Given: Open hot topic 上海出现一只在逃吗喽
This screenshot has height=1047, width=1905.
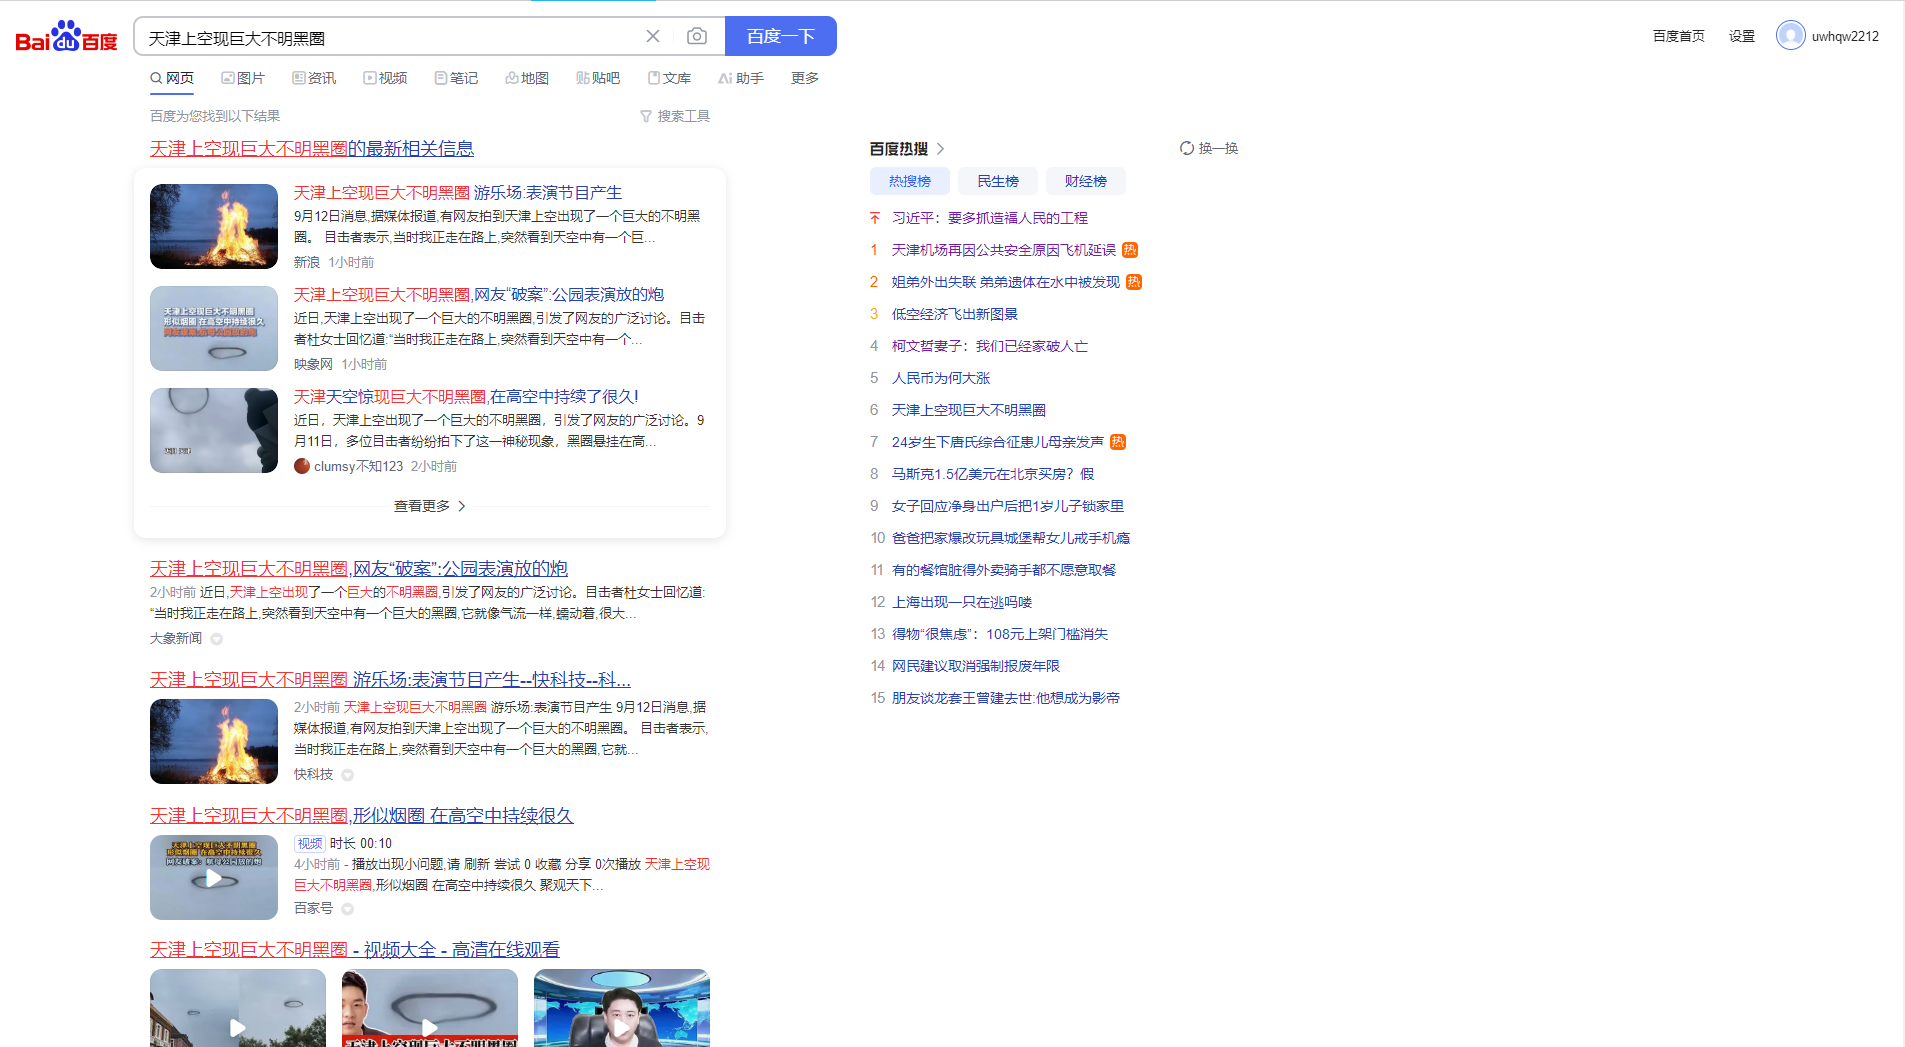Looking at the screenshot, I should [x=962, y=602].
